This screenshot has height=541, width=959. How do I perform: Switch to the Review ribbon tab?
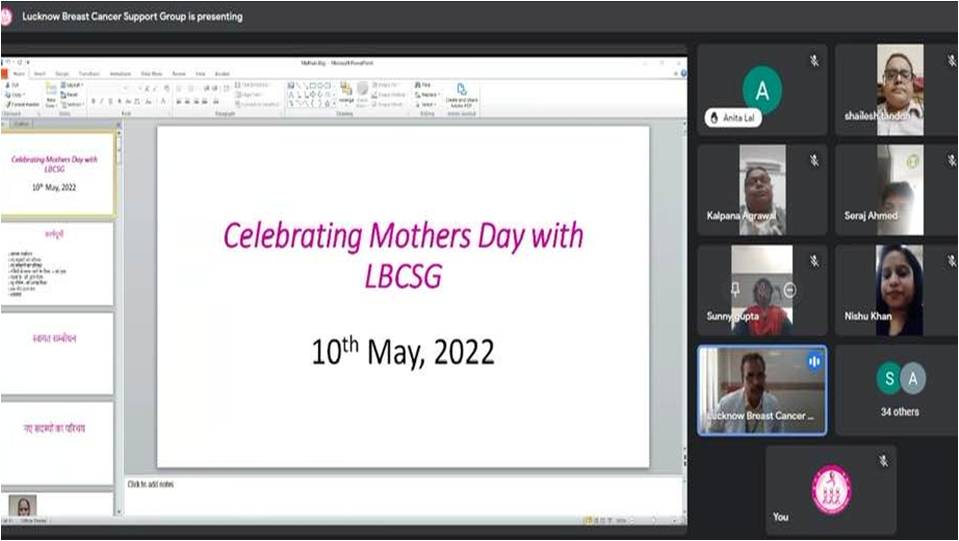point(179,74)
